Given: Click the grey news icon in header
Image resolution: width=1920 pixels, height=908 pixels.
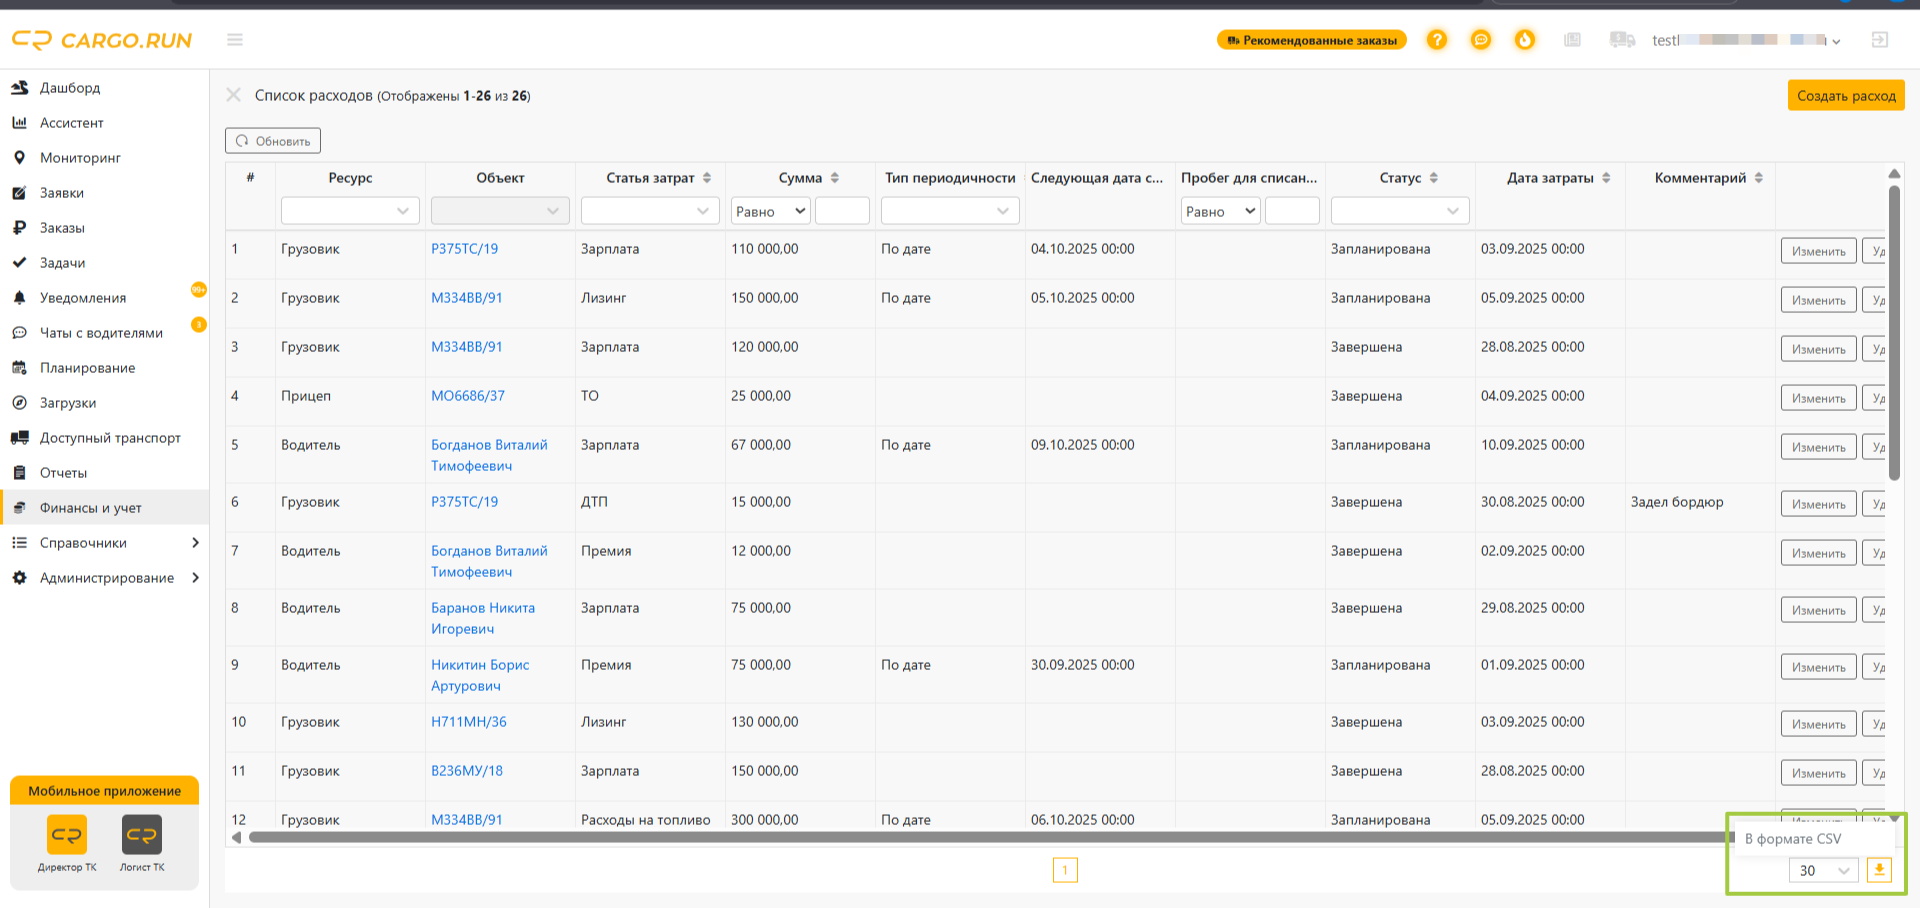Looking at the screenshot, I should coord(1573,40).
